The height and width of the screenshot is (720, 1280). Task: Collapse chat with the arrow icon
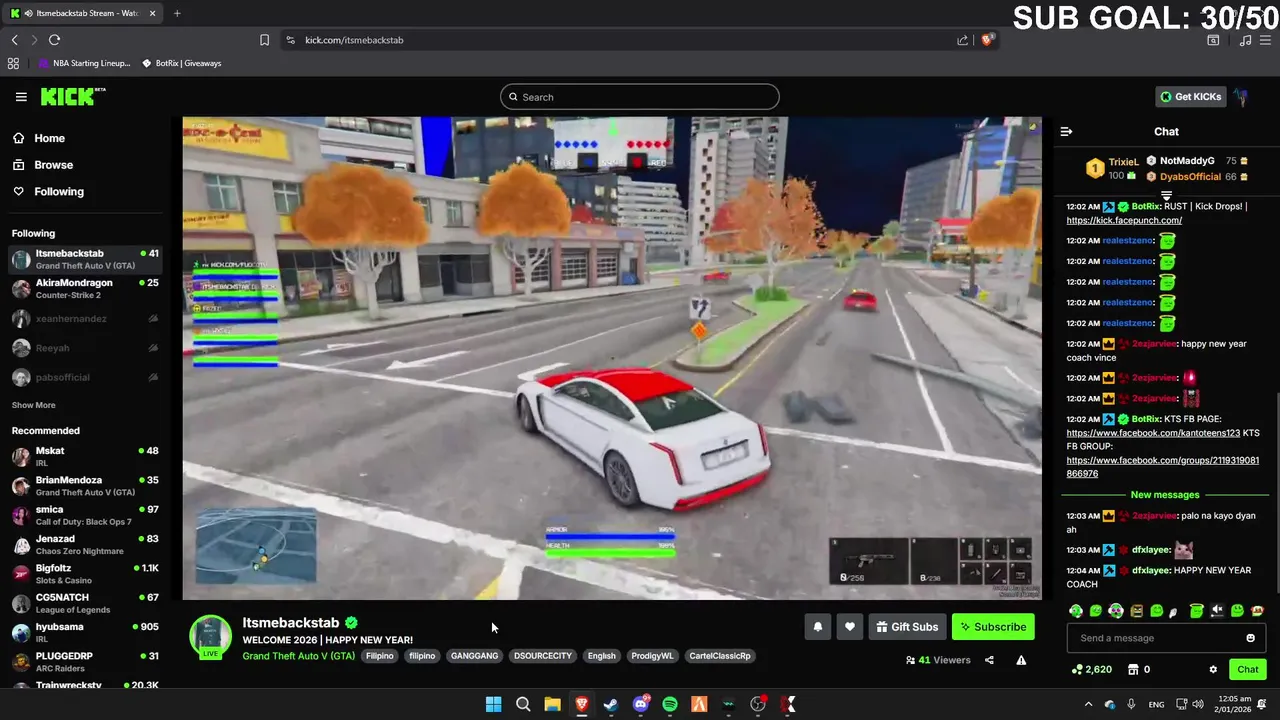[x=1066, y=131]
